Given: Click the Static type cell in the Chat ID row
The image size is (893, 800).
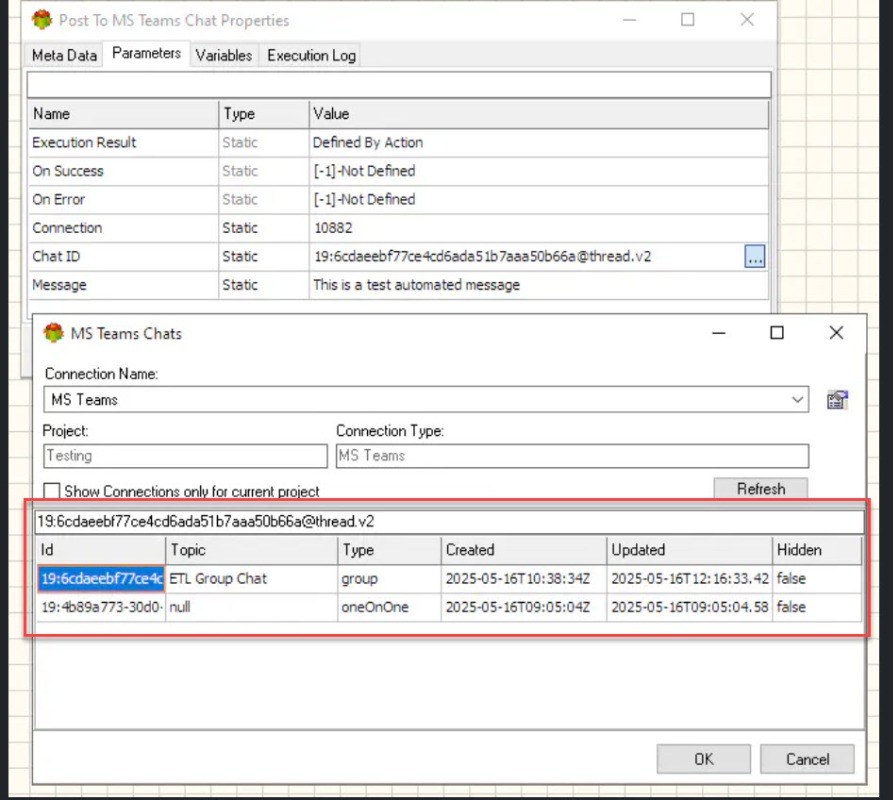Looking at the screenshot, I should click(x=264, y=256).
